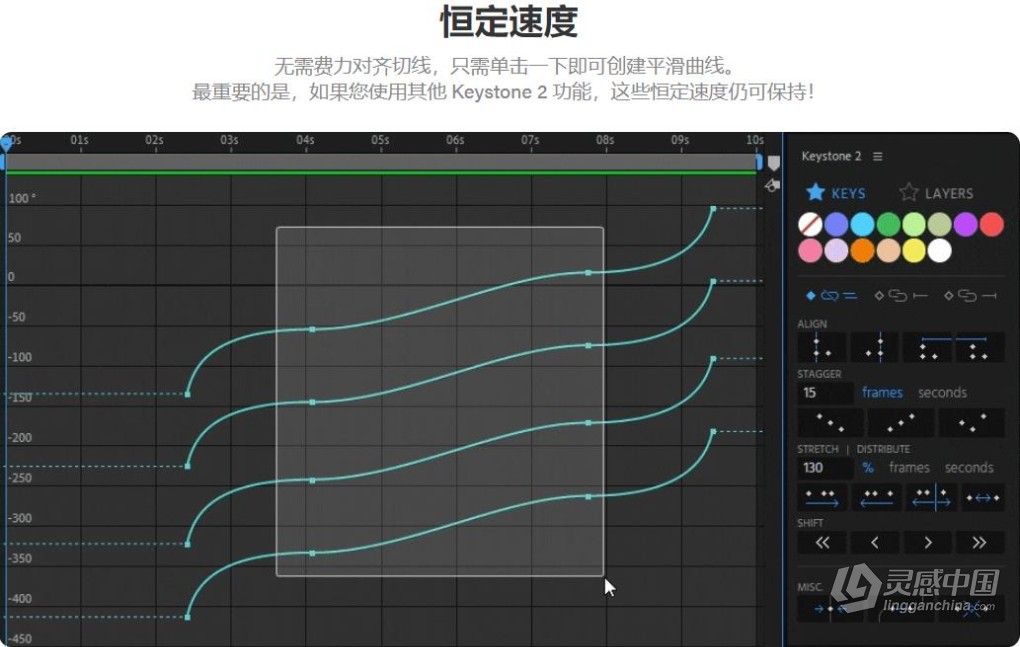Click first align keys vertical icon
Viewport: 1020px width, 647px height.
pyautogui.click(x=822, y=347)
